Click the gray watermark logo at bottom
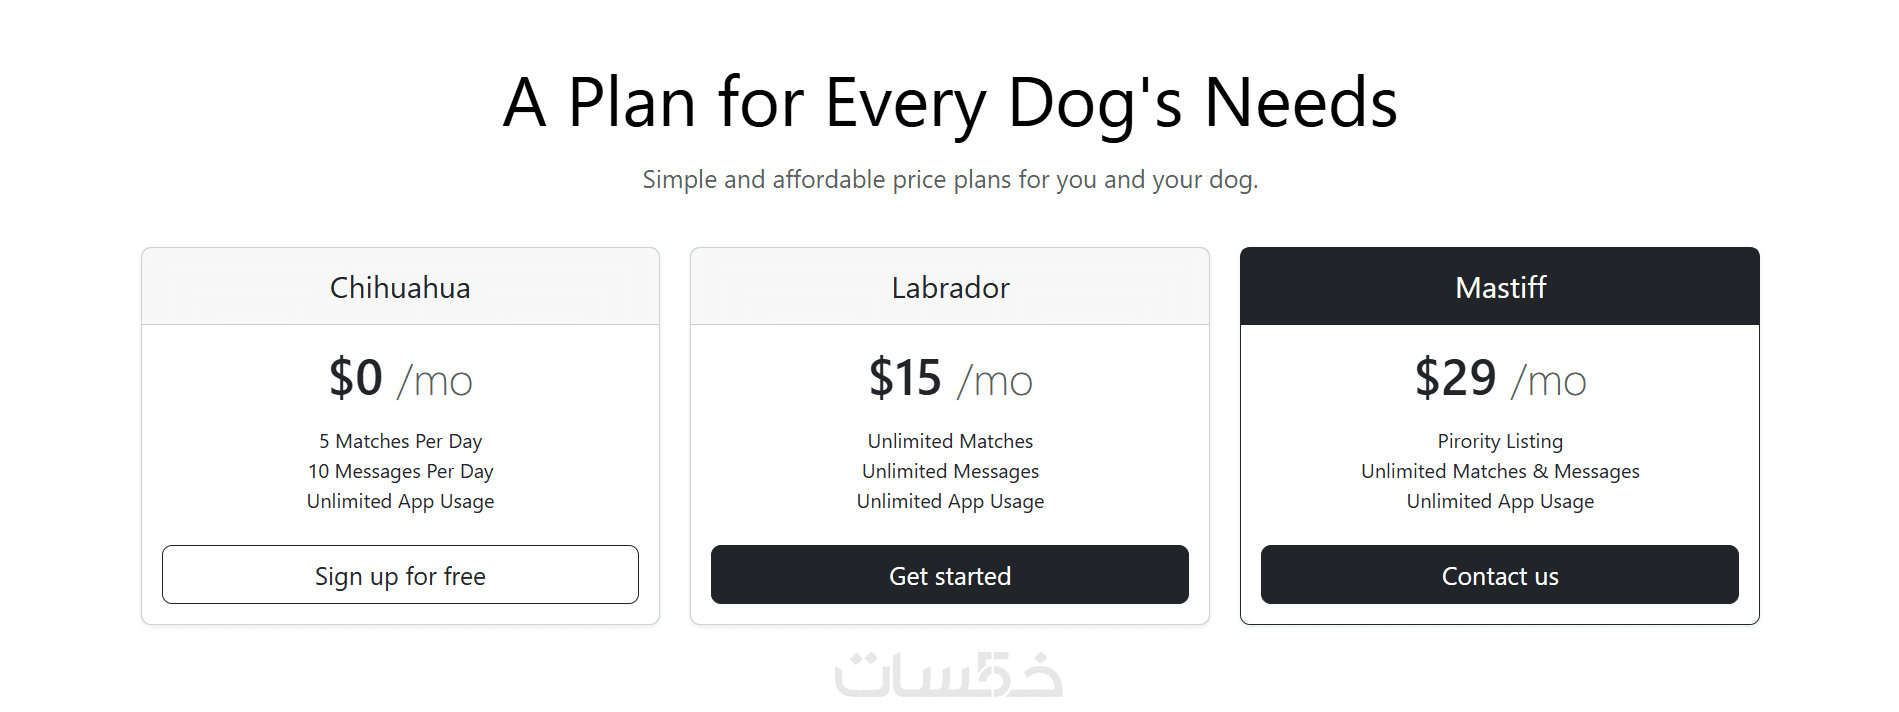This screenshot has width=1899, height=712. [x=948, y=675]
